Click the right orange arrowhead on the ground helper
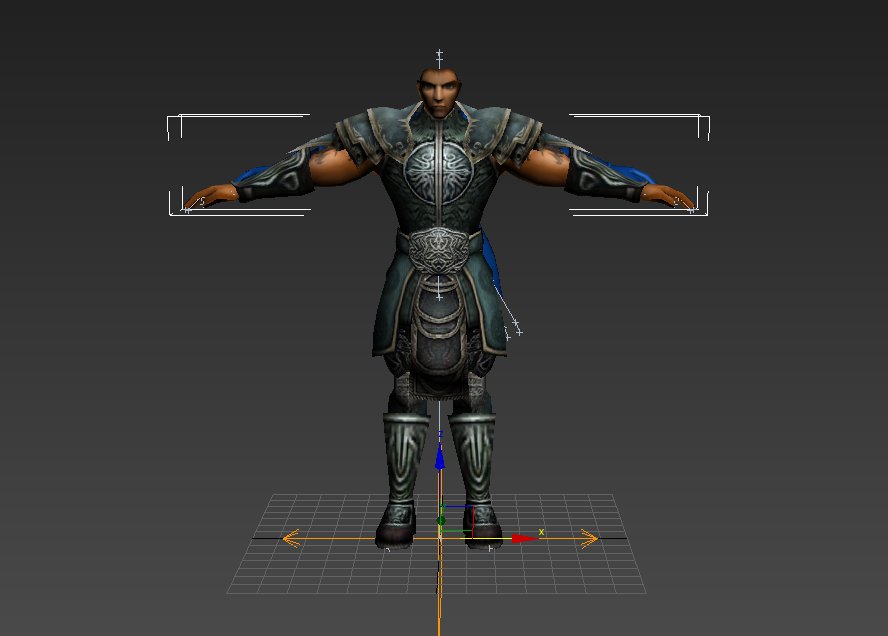The width and height of the screenshot is (888, 636). click(589, 538)
